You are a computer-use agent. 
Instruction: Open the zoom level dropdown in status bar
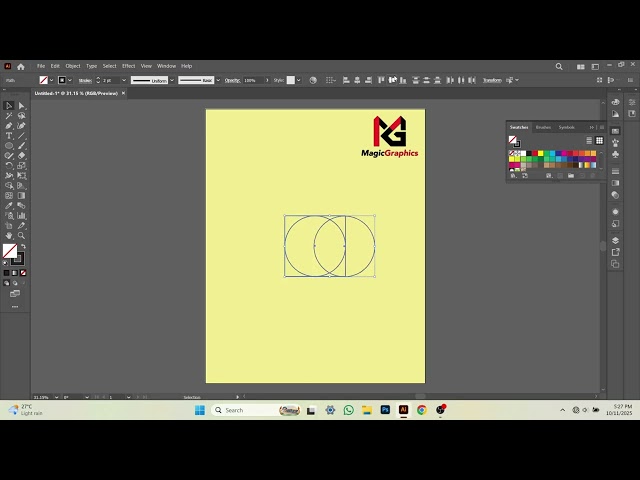(56, 397)
